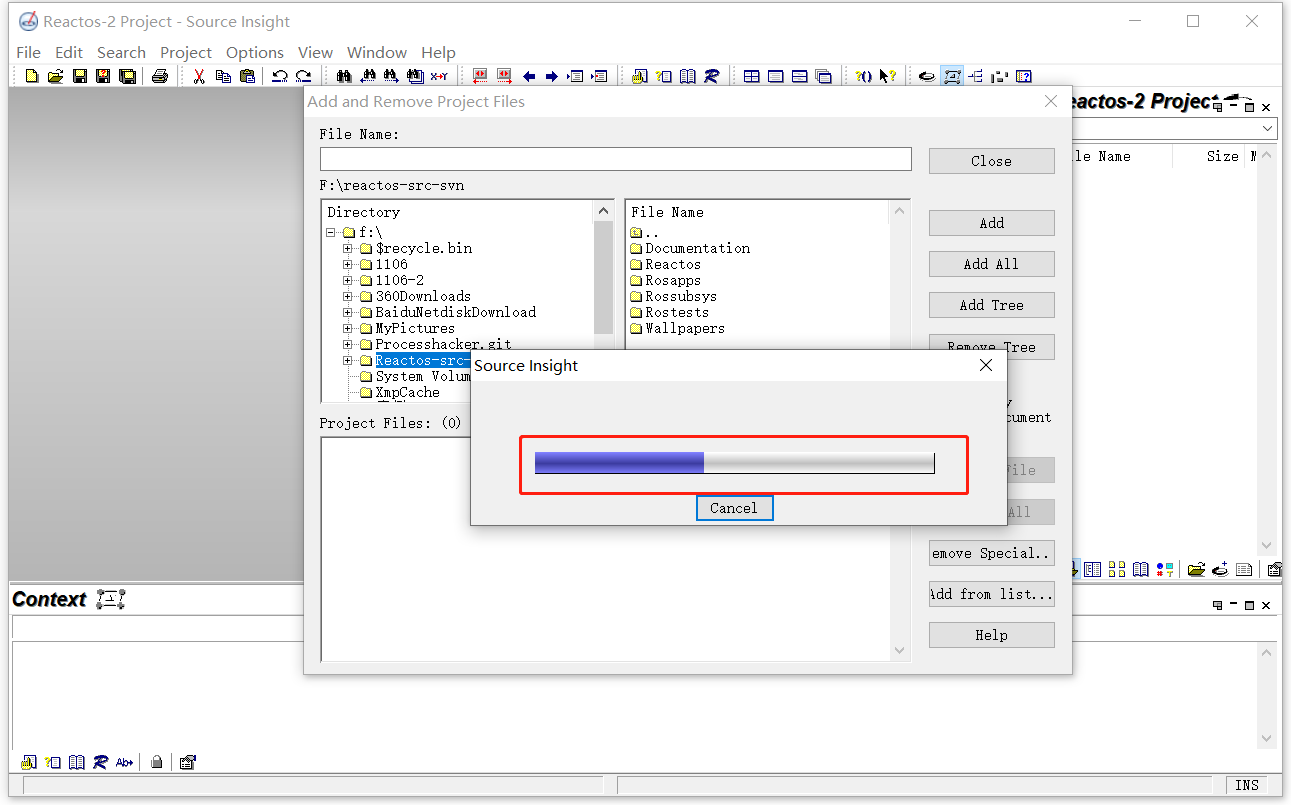Click the Cut scissors icon
The height and width of the screenshot is (805, 1291).
pos(199,76)
